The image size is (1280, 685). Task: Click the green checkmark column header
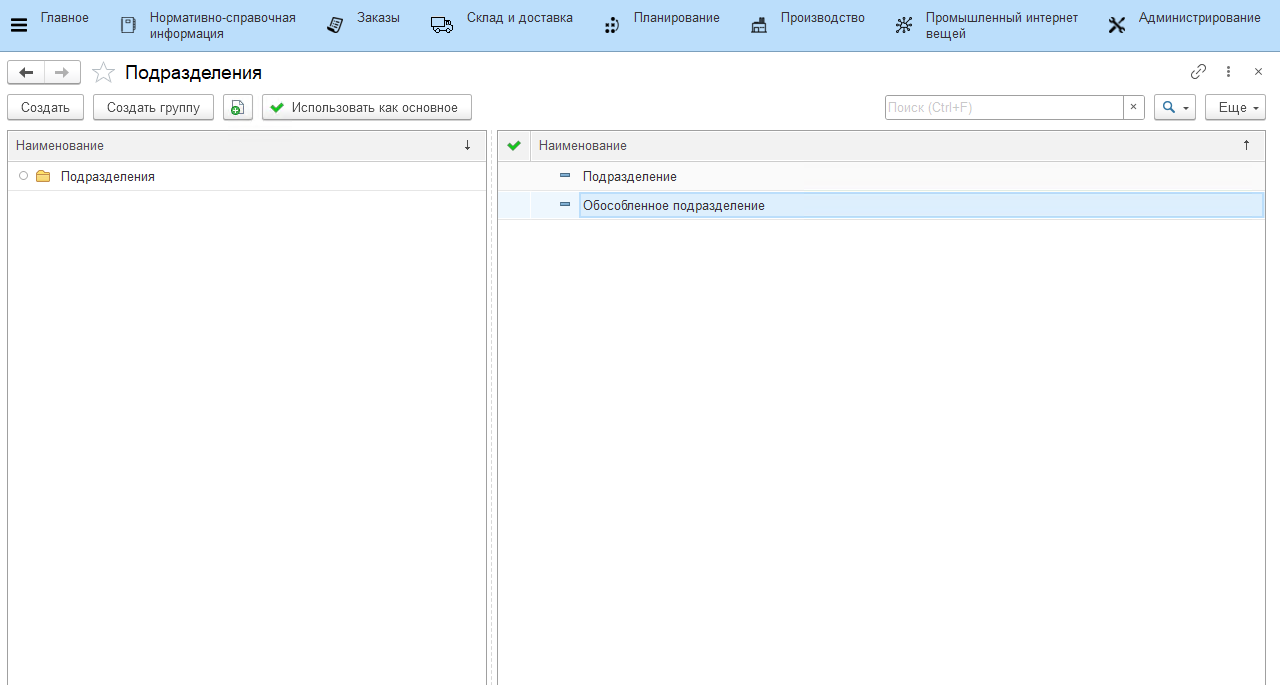(x=514, y=146)
